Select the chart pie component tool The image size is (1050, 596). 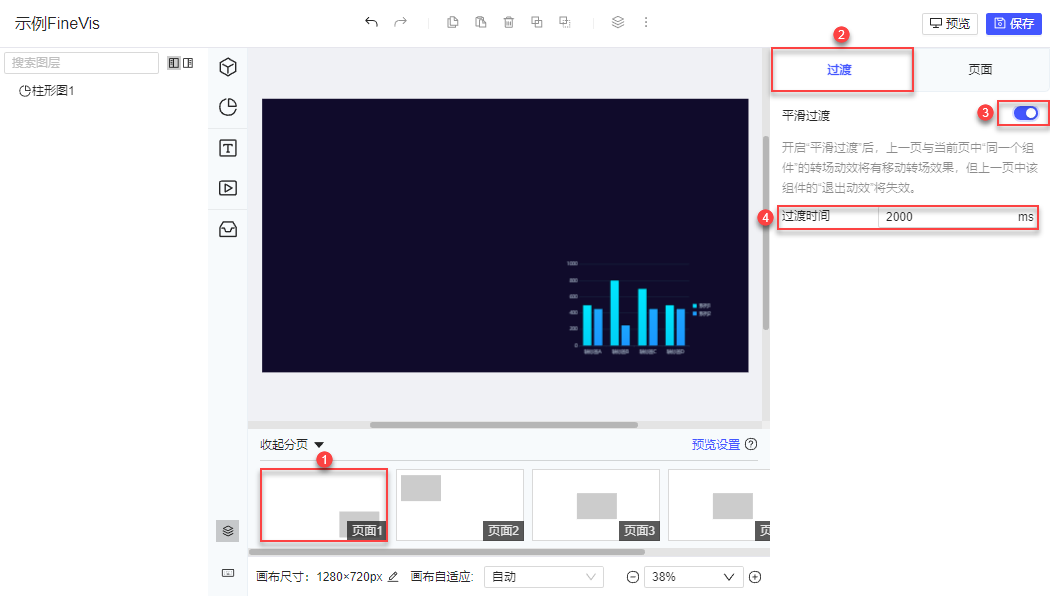pos(228,107)
